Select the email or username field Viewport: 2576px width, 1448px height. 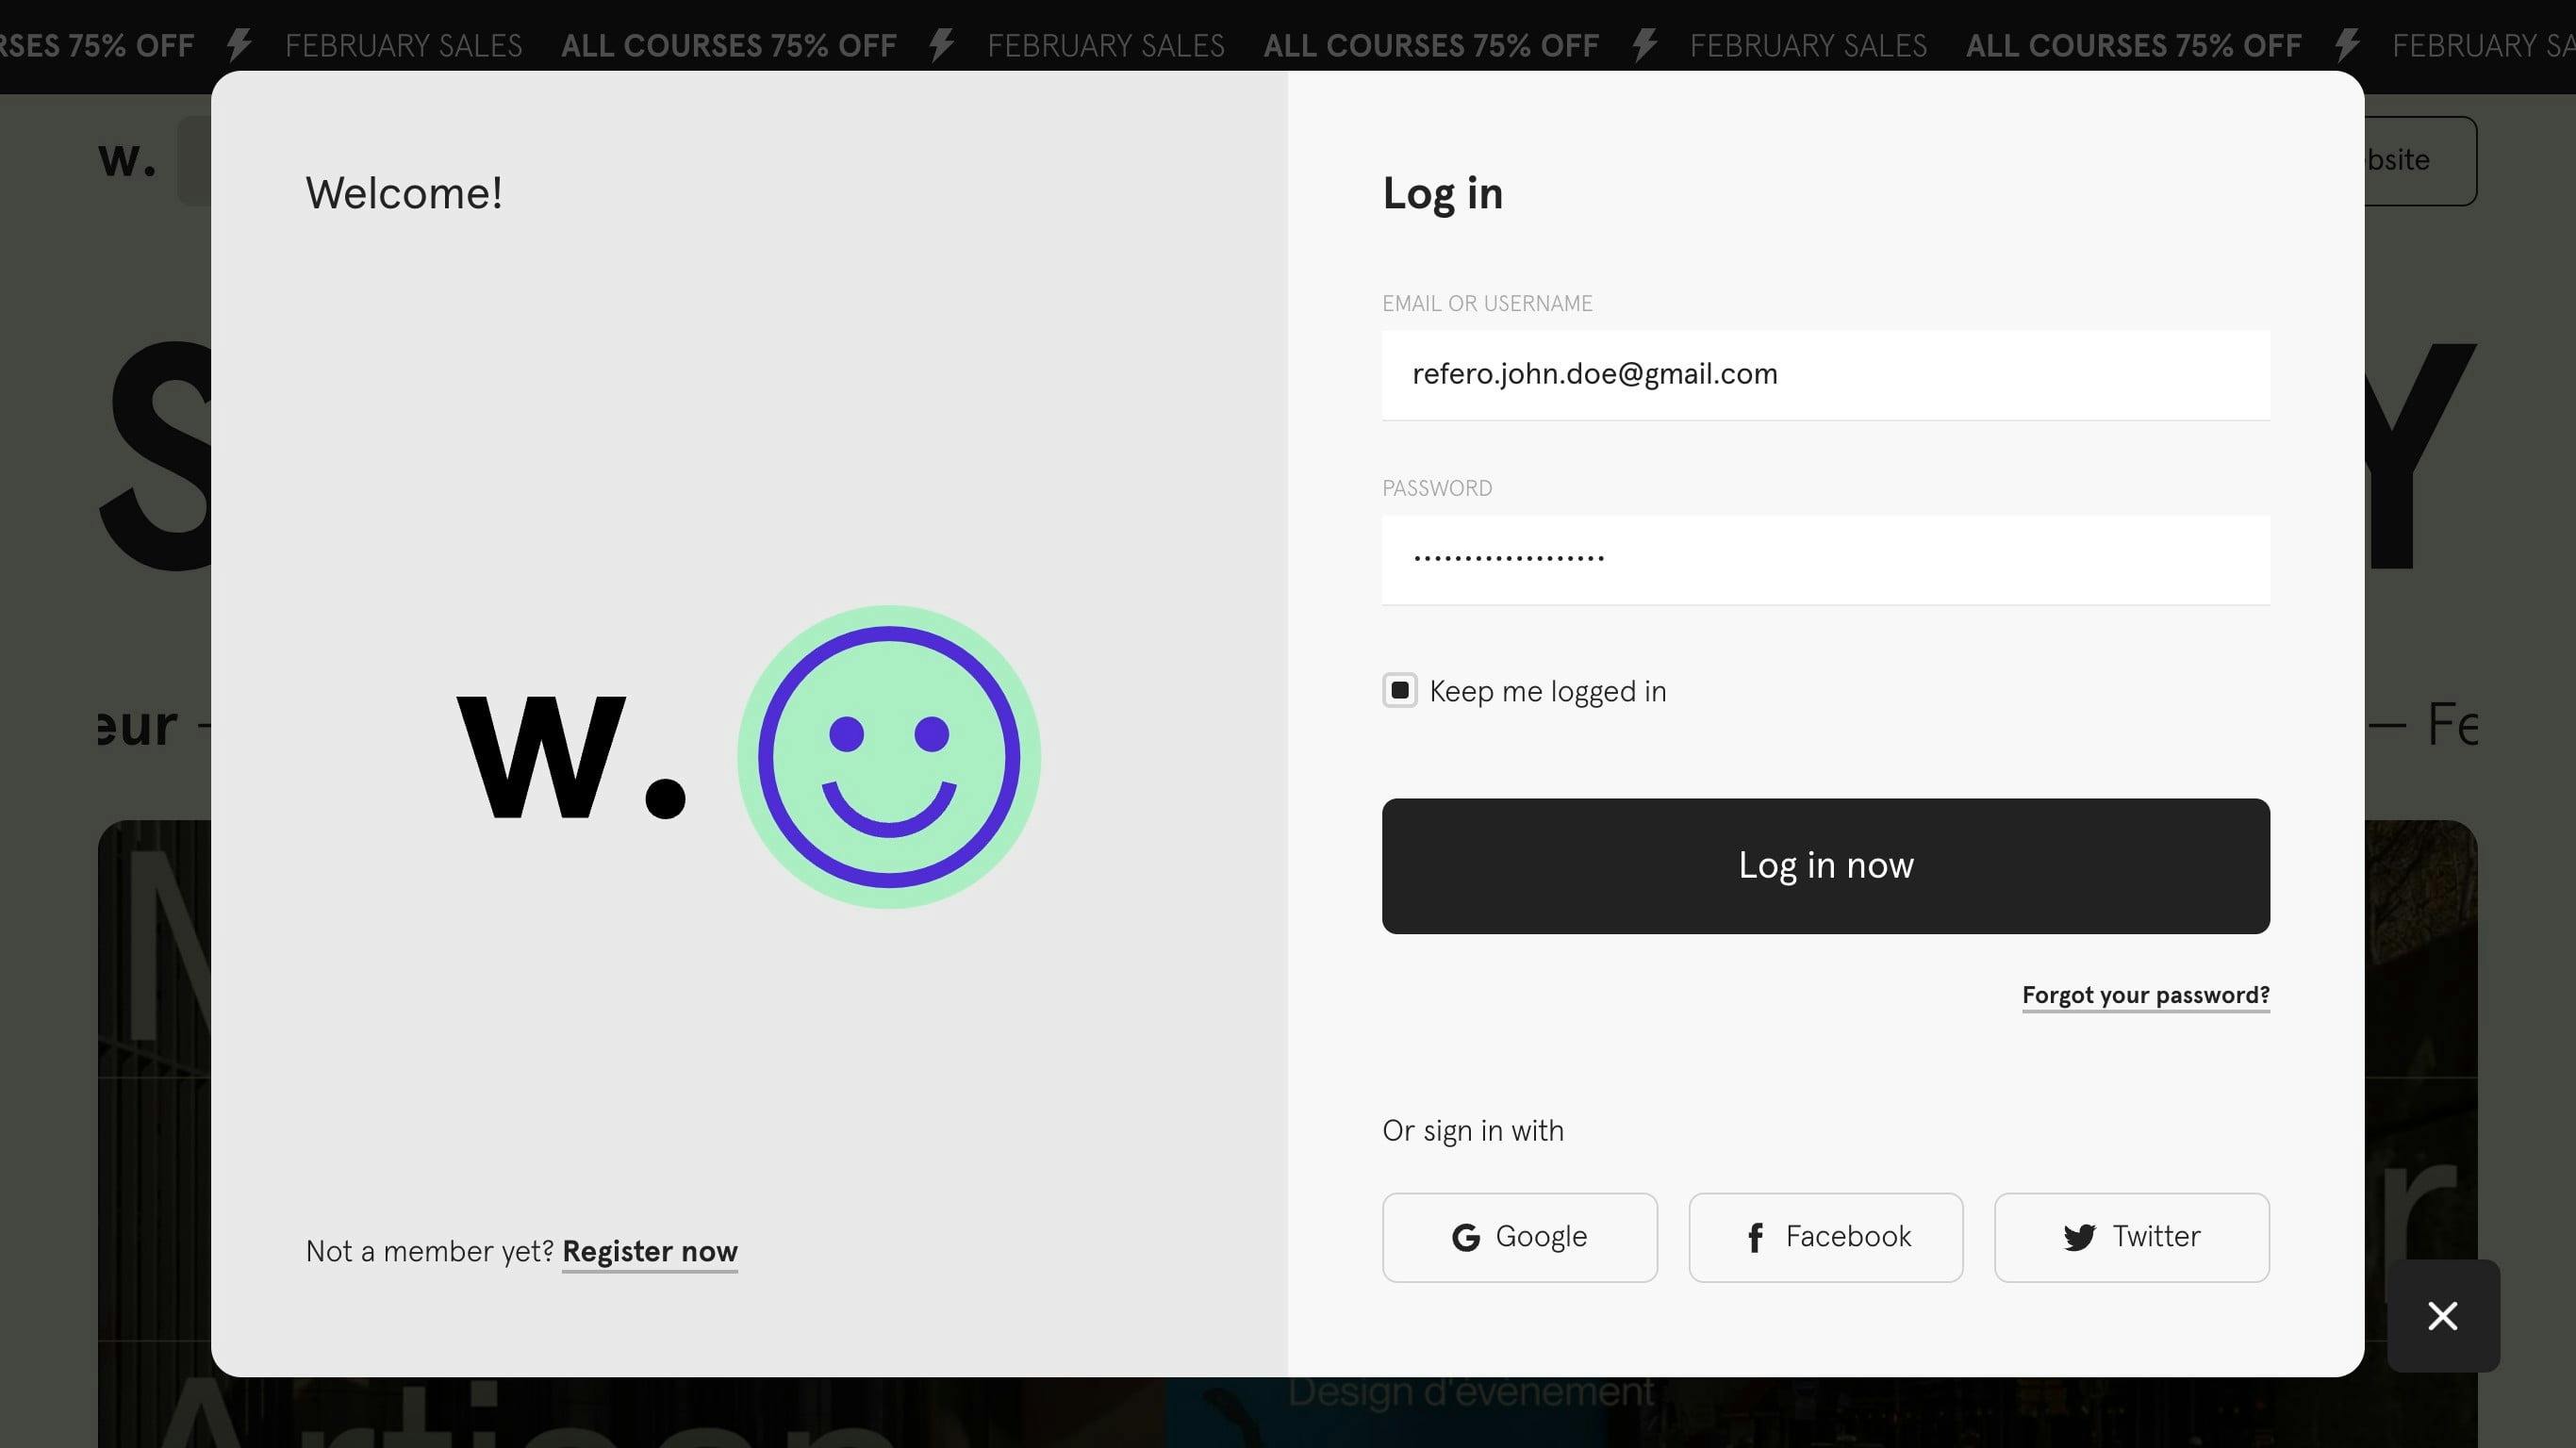[x=1825, y=375]
